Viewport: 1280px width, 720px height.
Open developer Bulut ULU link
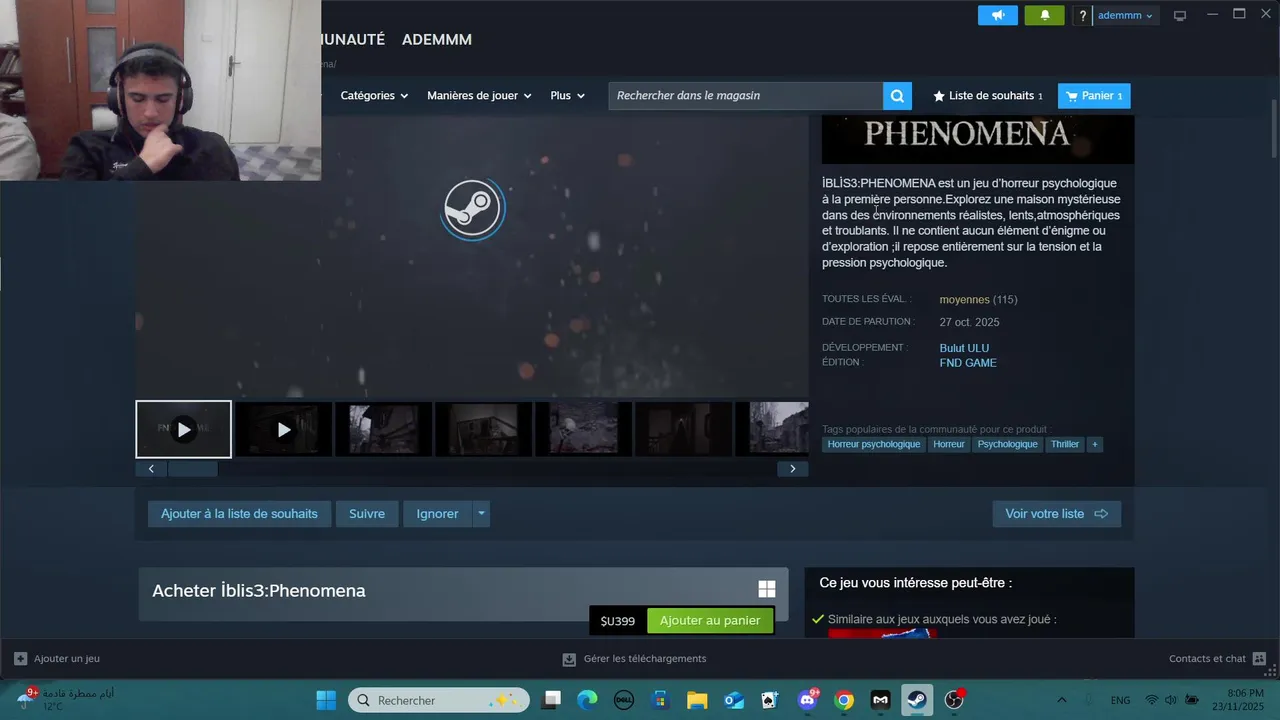pyautogui.click(x=964, y=348)
